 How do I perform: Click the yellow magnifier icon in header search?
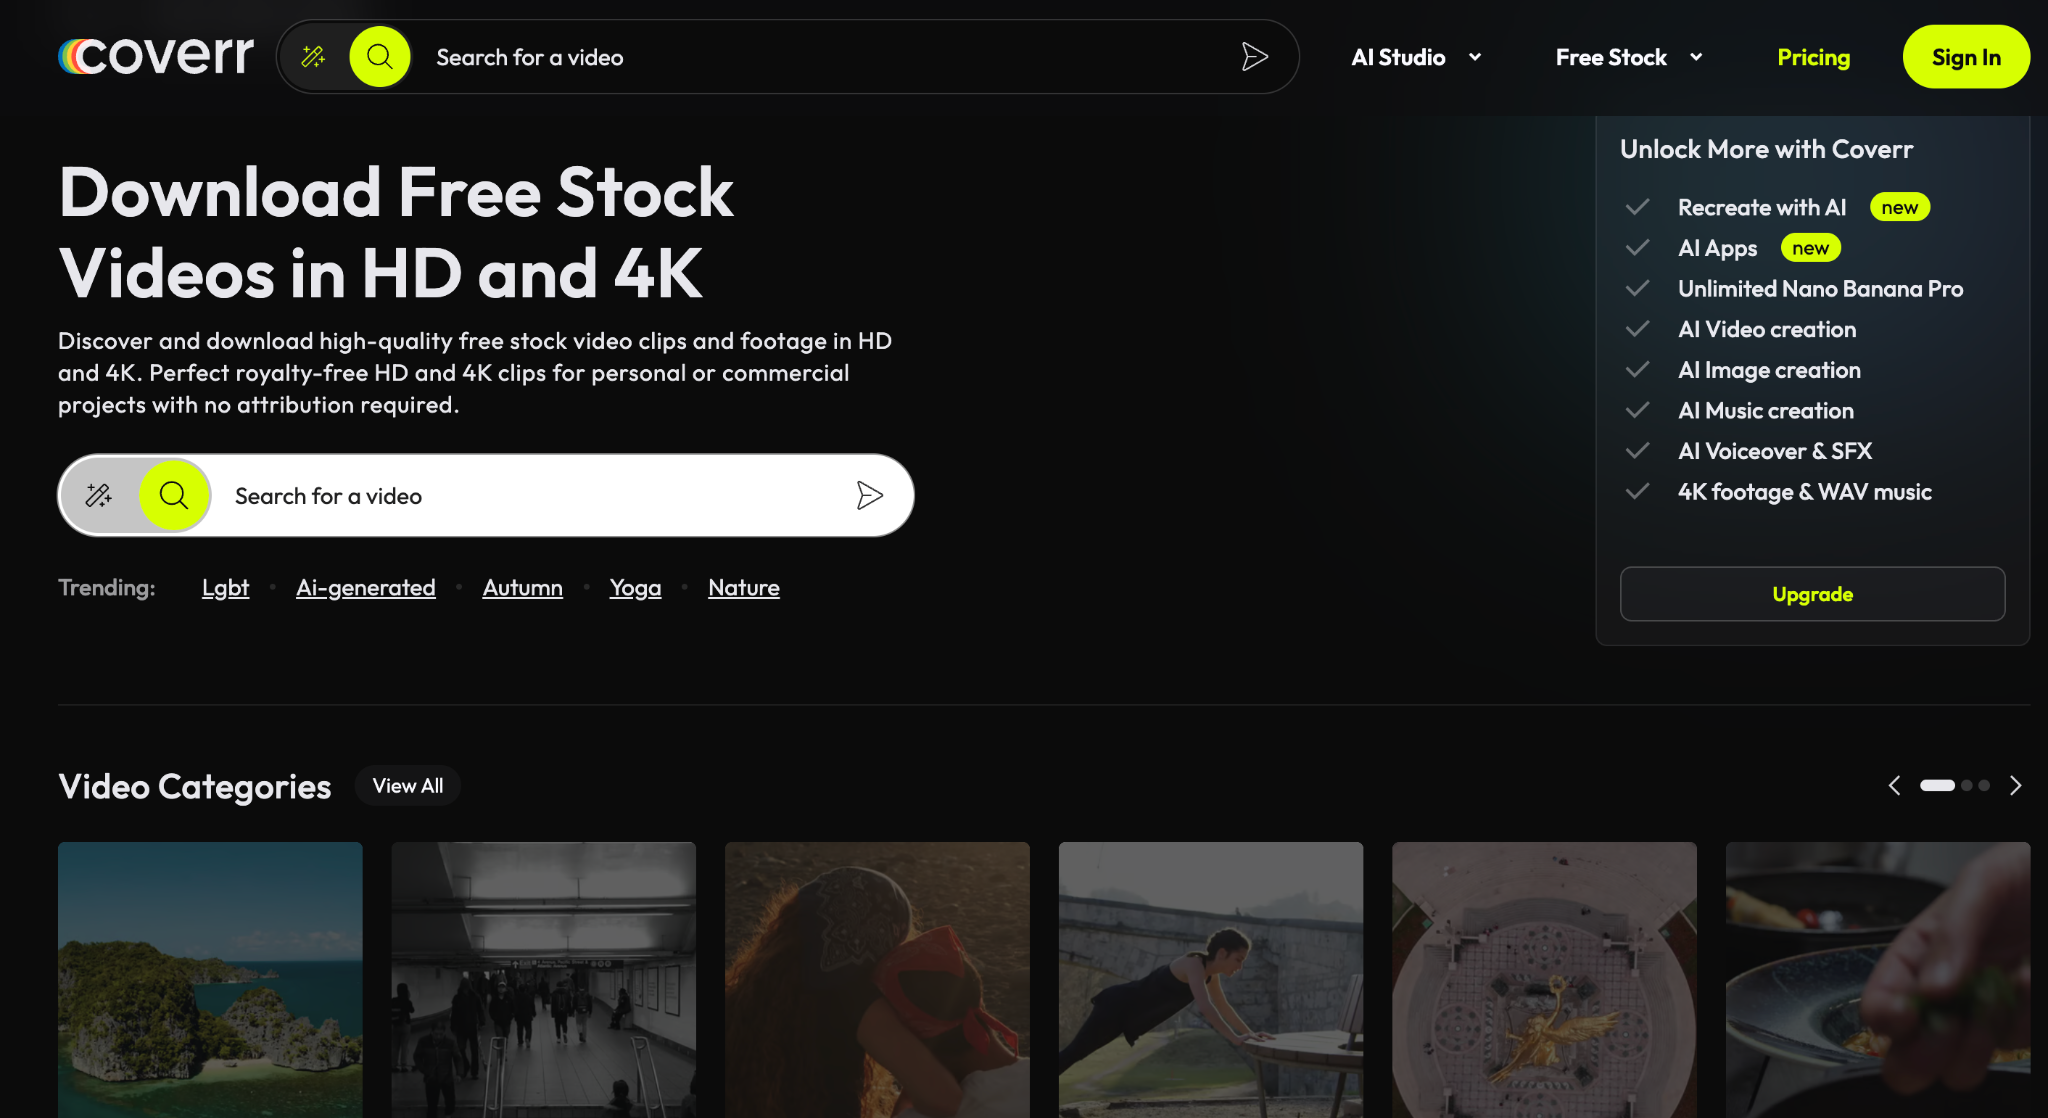[380, 57]
